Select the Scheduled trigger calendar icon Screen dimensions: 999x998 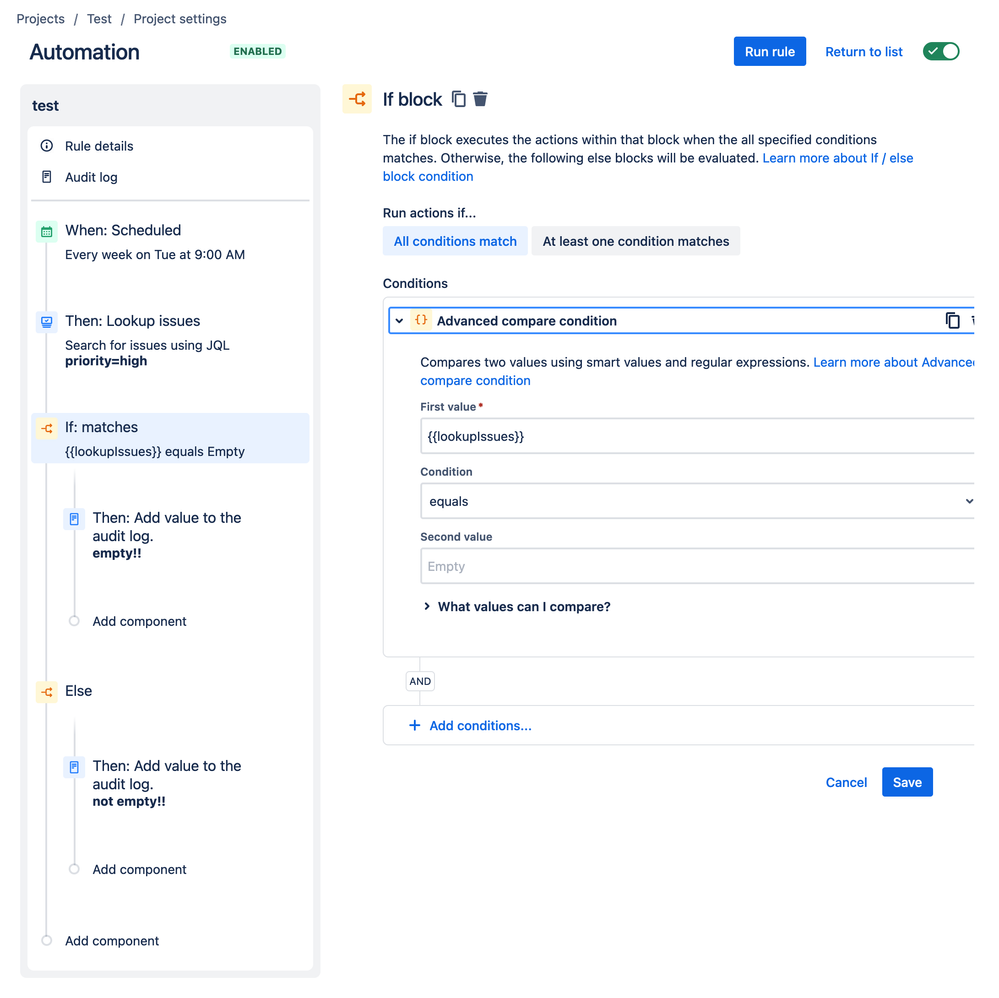pos(46,230)
